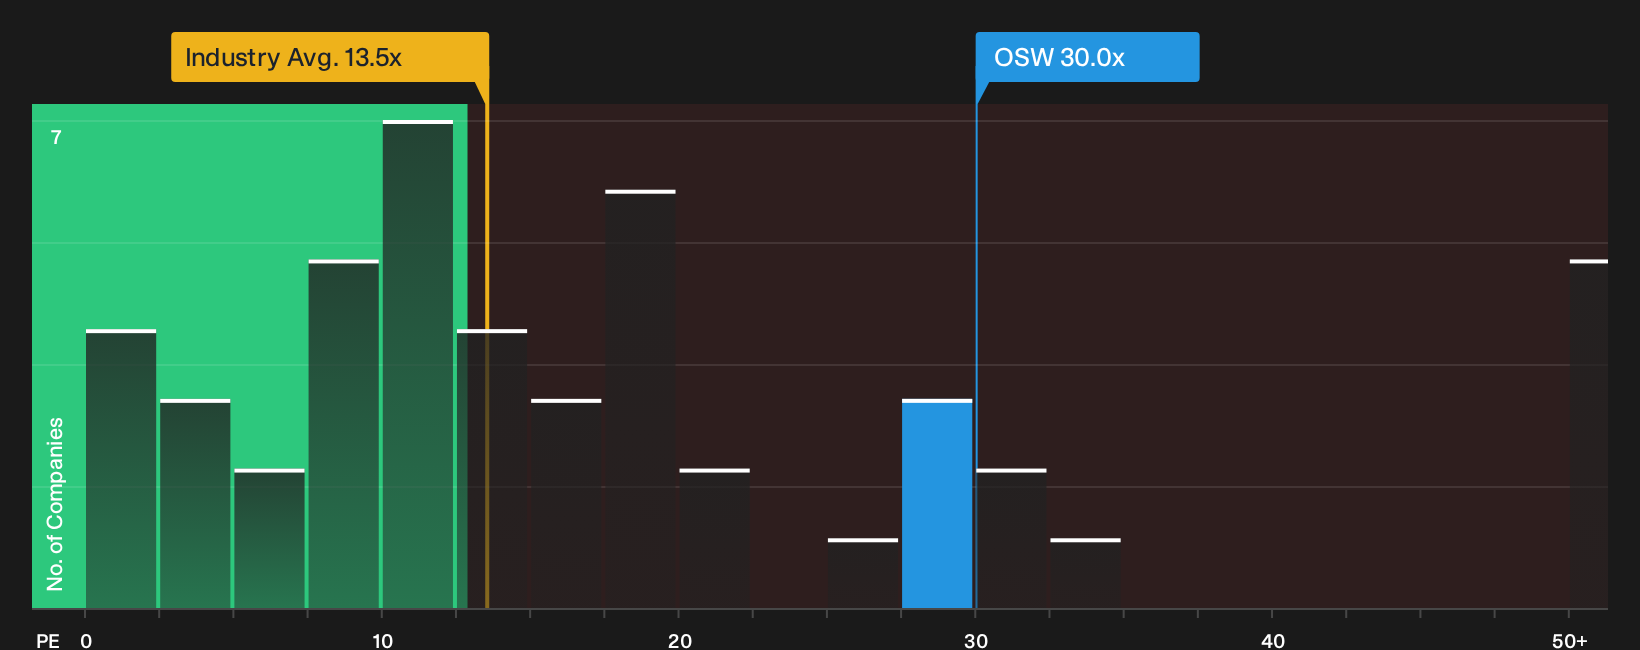This screenshot has height=650, width=1640.
Task: Click the x-axis label '20'
Action: click(680, 641)
